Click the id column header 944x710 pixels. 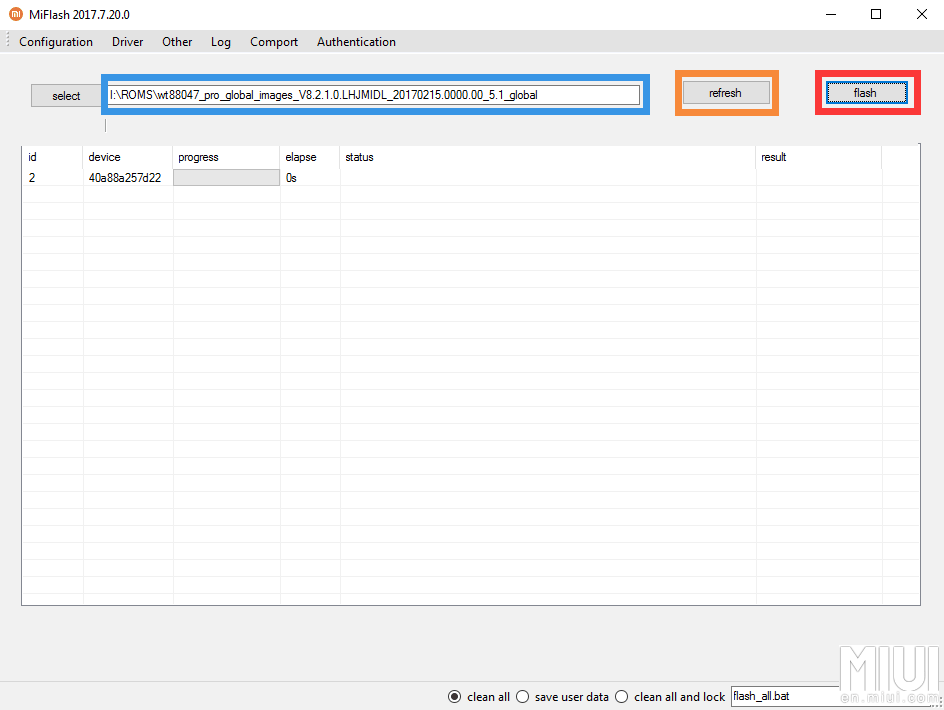52,157
